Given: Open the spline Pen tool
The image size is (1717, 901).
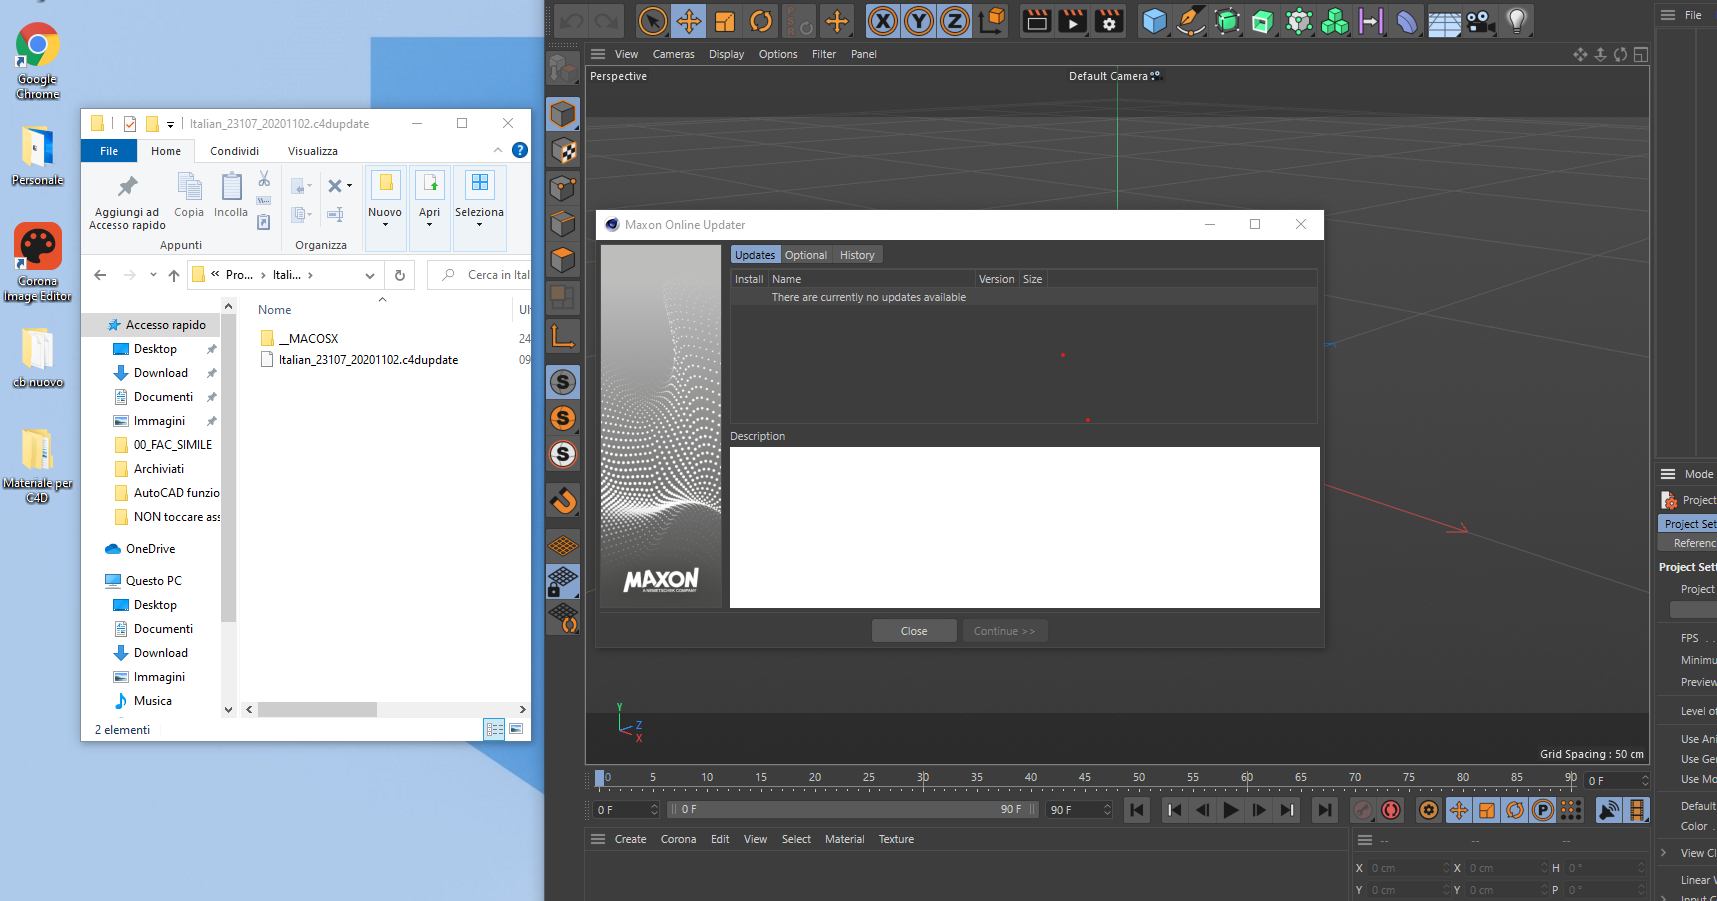Looking at the screenshot, I should click(x=1191, y=21).
